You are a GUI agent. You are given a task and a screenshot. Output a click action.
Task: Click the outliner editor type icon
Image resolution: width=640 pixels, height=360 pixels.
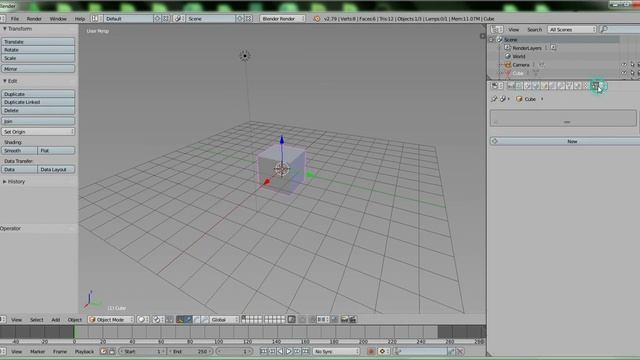tap(496, 29)
